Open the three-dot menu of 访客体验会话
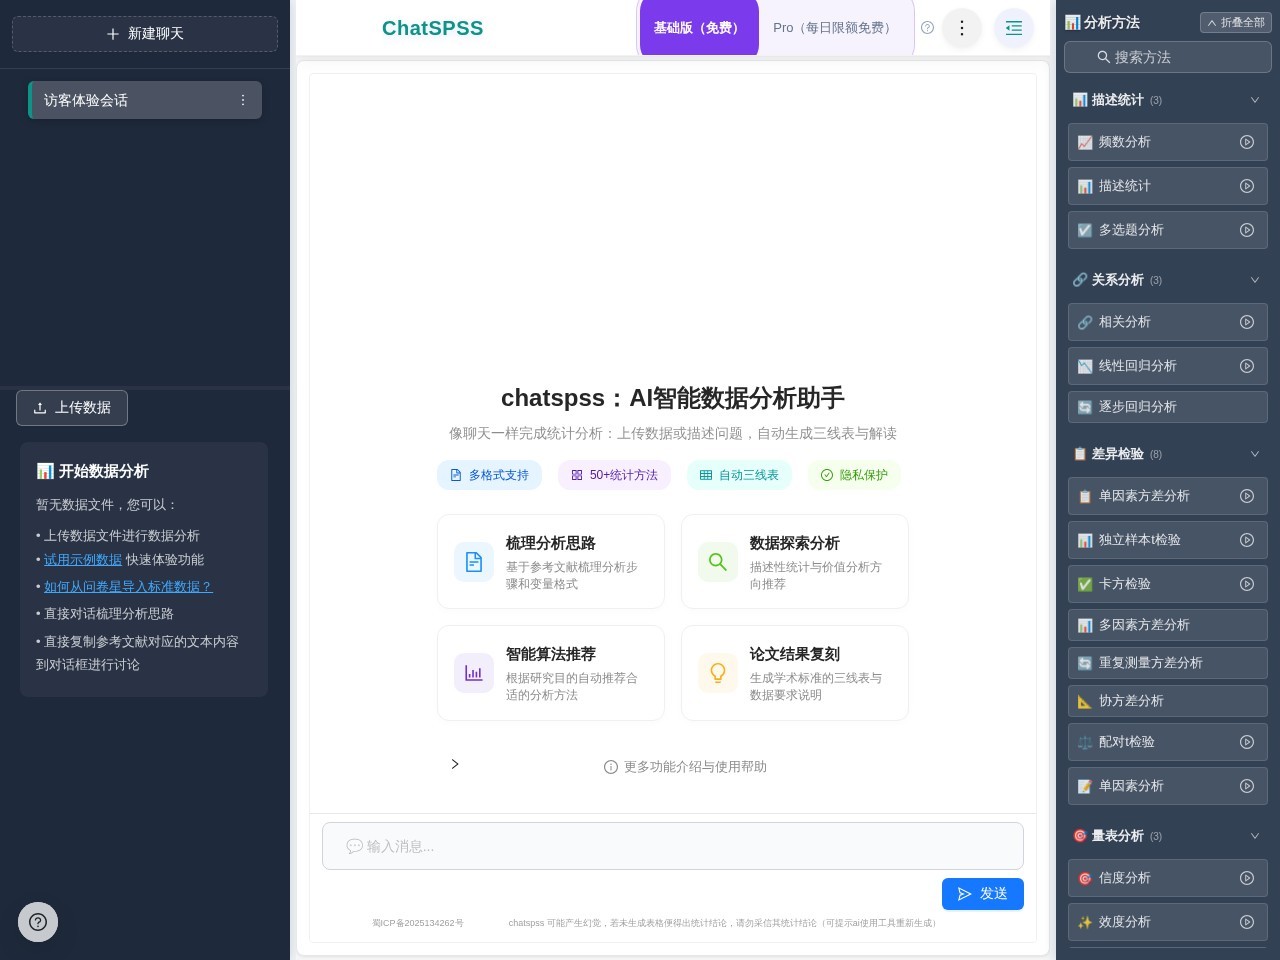 pos(242,100)
